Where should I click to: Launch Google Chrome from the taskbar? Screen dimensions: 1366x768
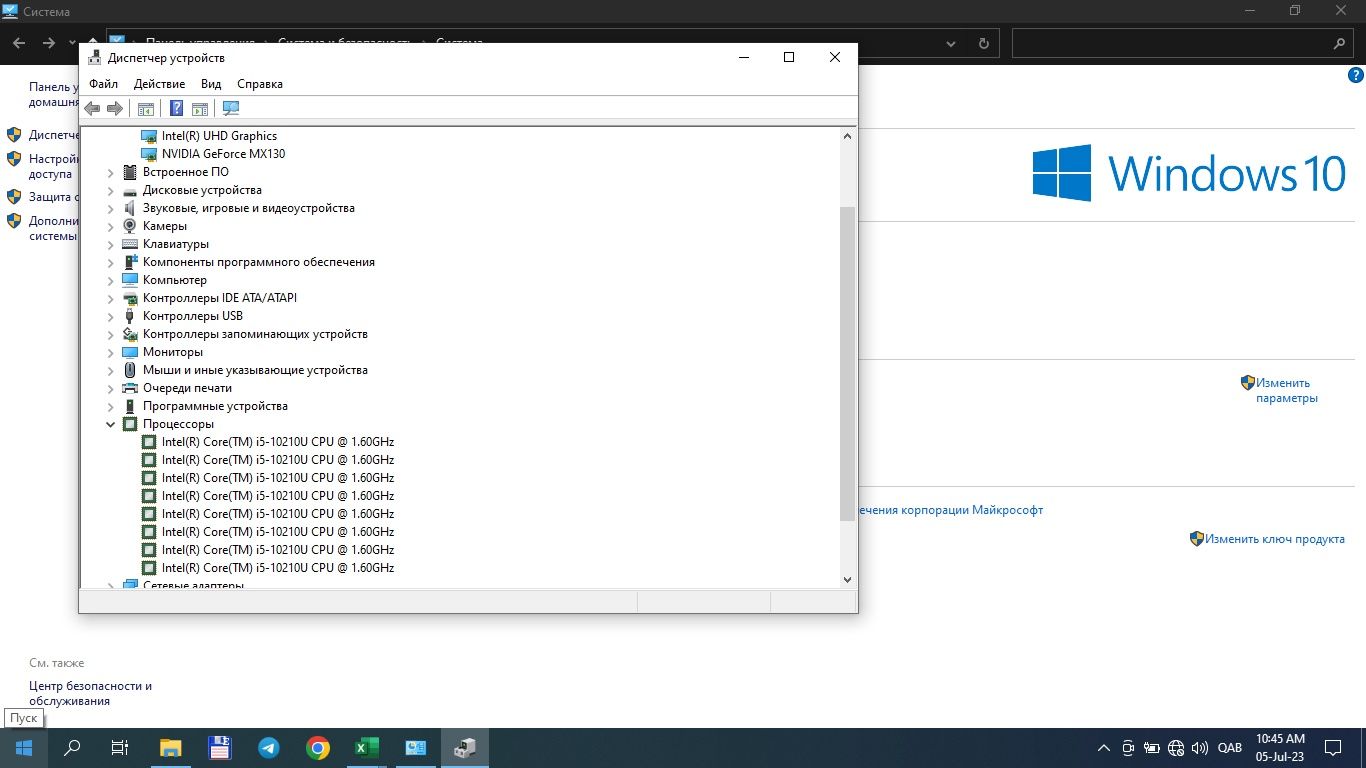tap(318, 748)
